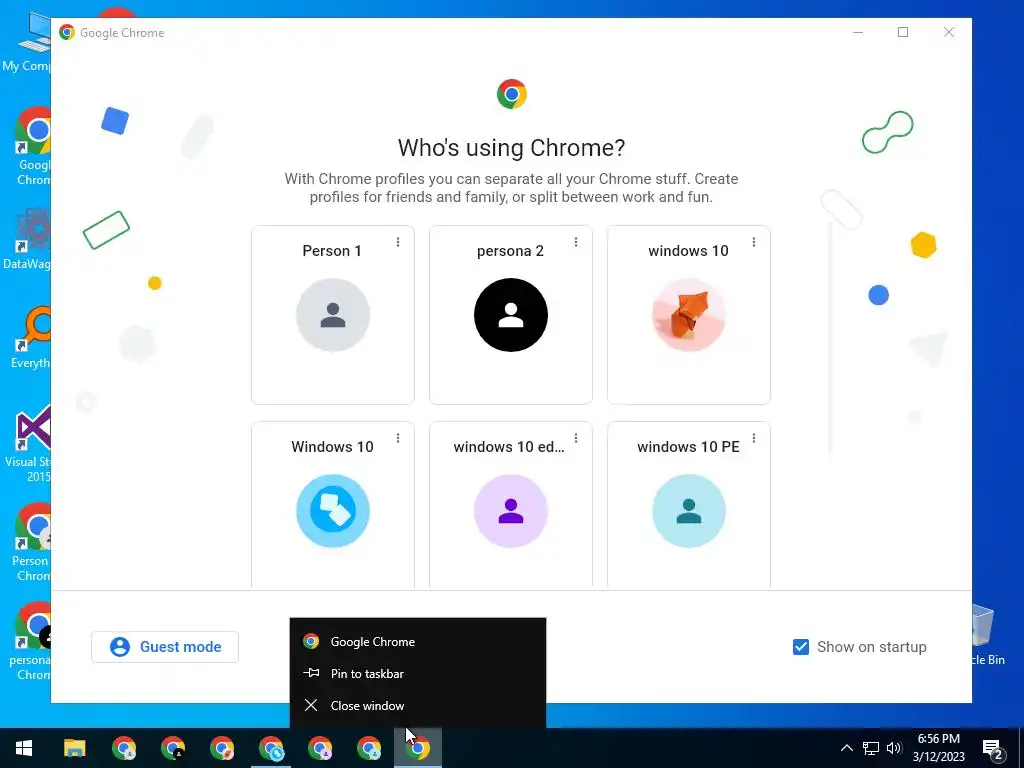
Task: Minimize the Google Chrome profile window
Action: pyautogui.click(x=858, y=32)
